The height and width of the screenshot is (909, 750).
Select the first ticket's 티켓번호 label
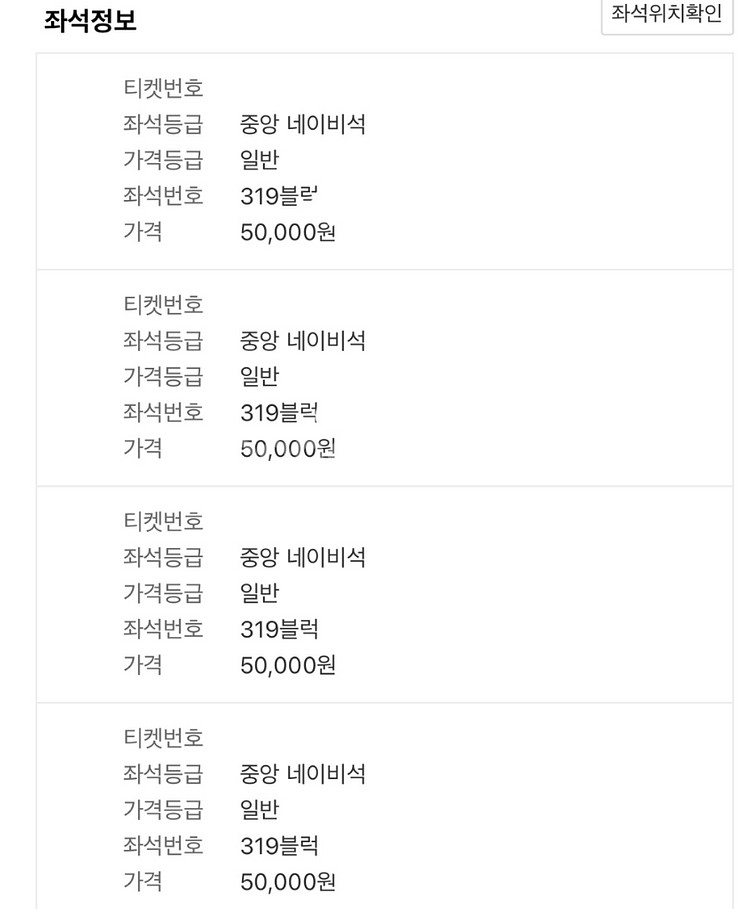coord(163,88)
